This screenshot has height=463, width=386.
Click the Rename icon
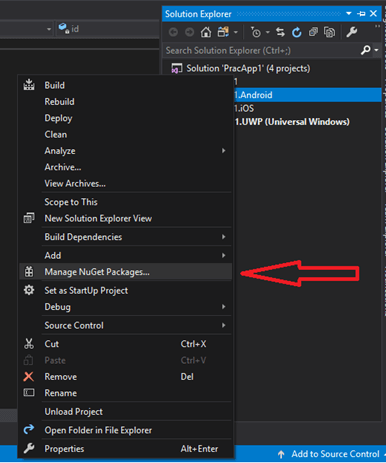pos(29,393)
